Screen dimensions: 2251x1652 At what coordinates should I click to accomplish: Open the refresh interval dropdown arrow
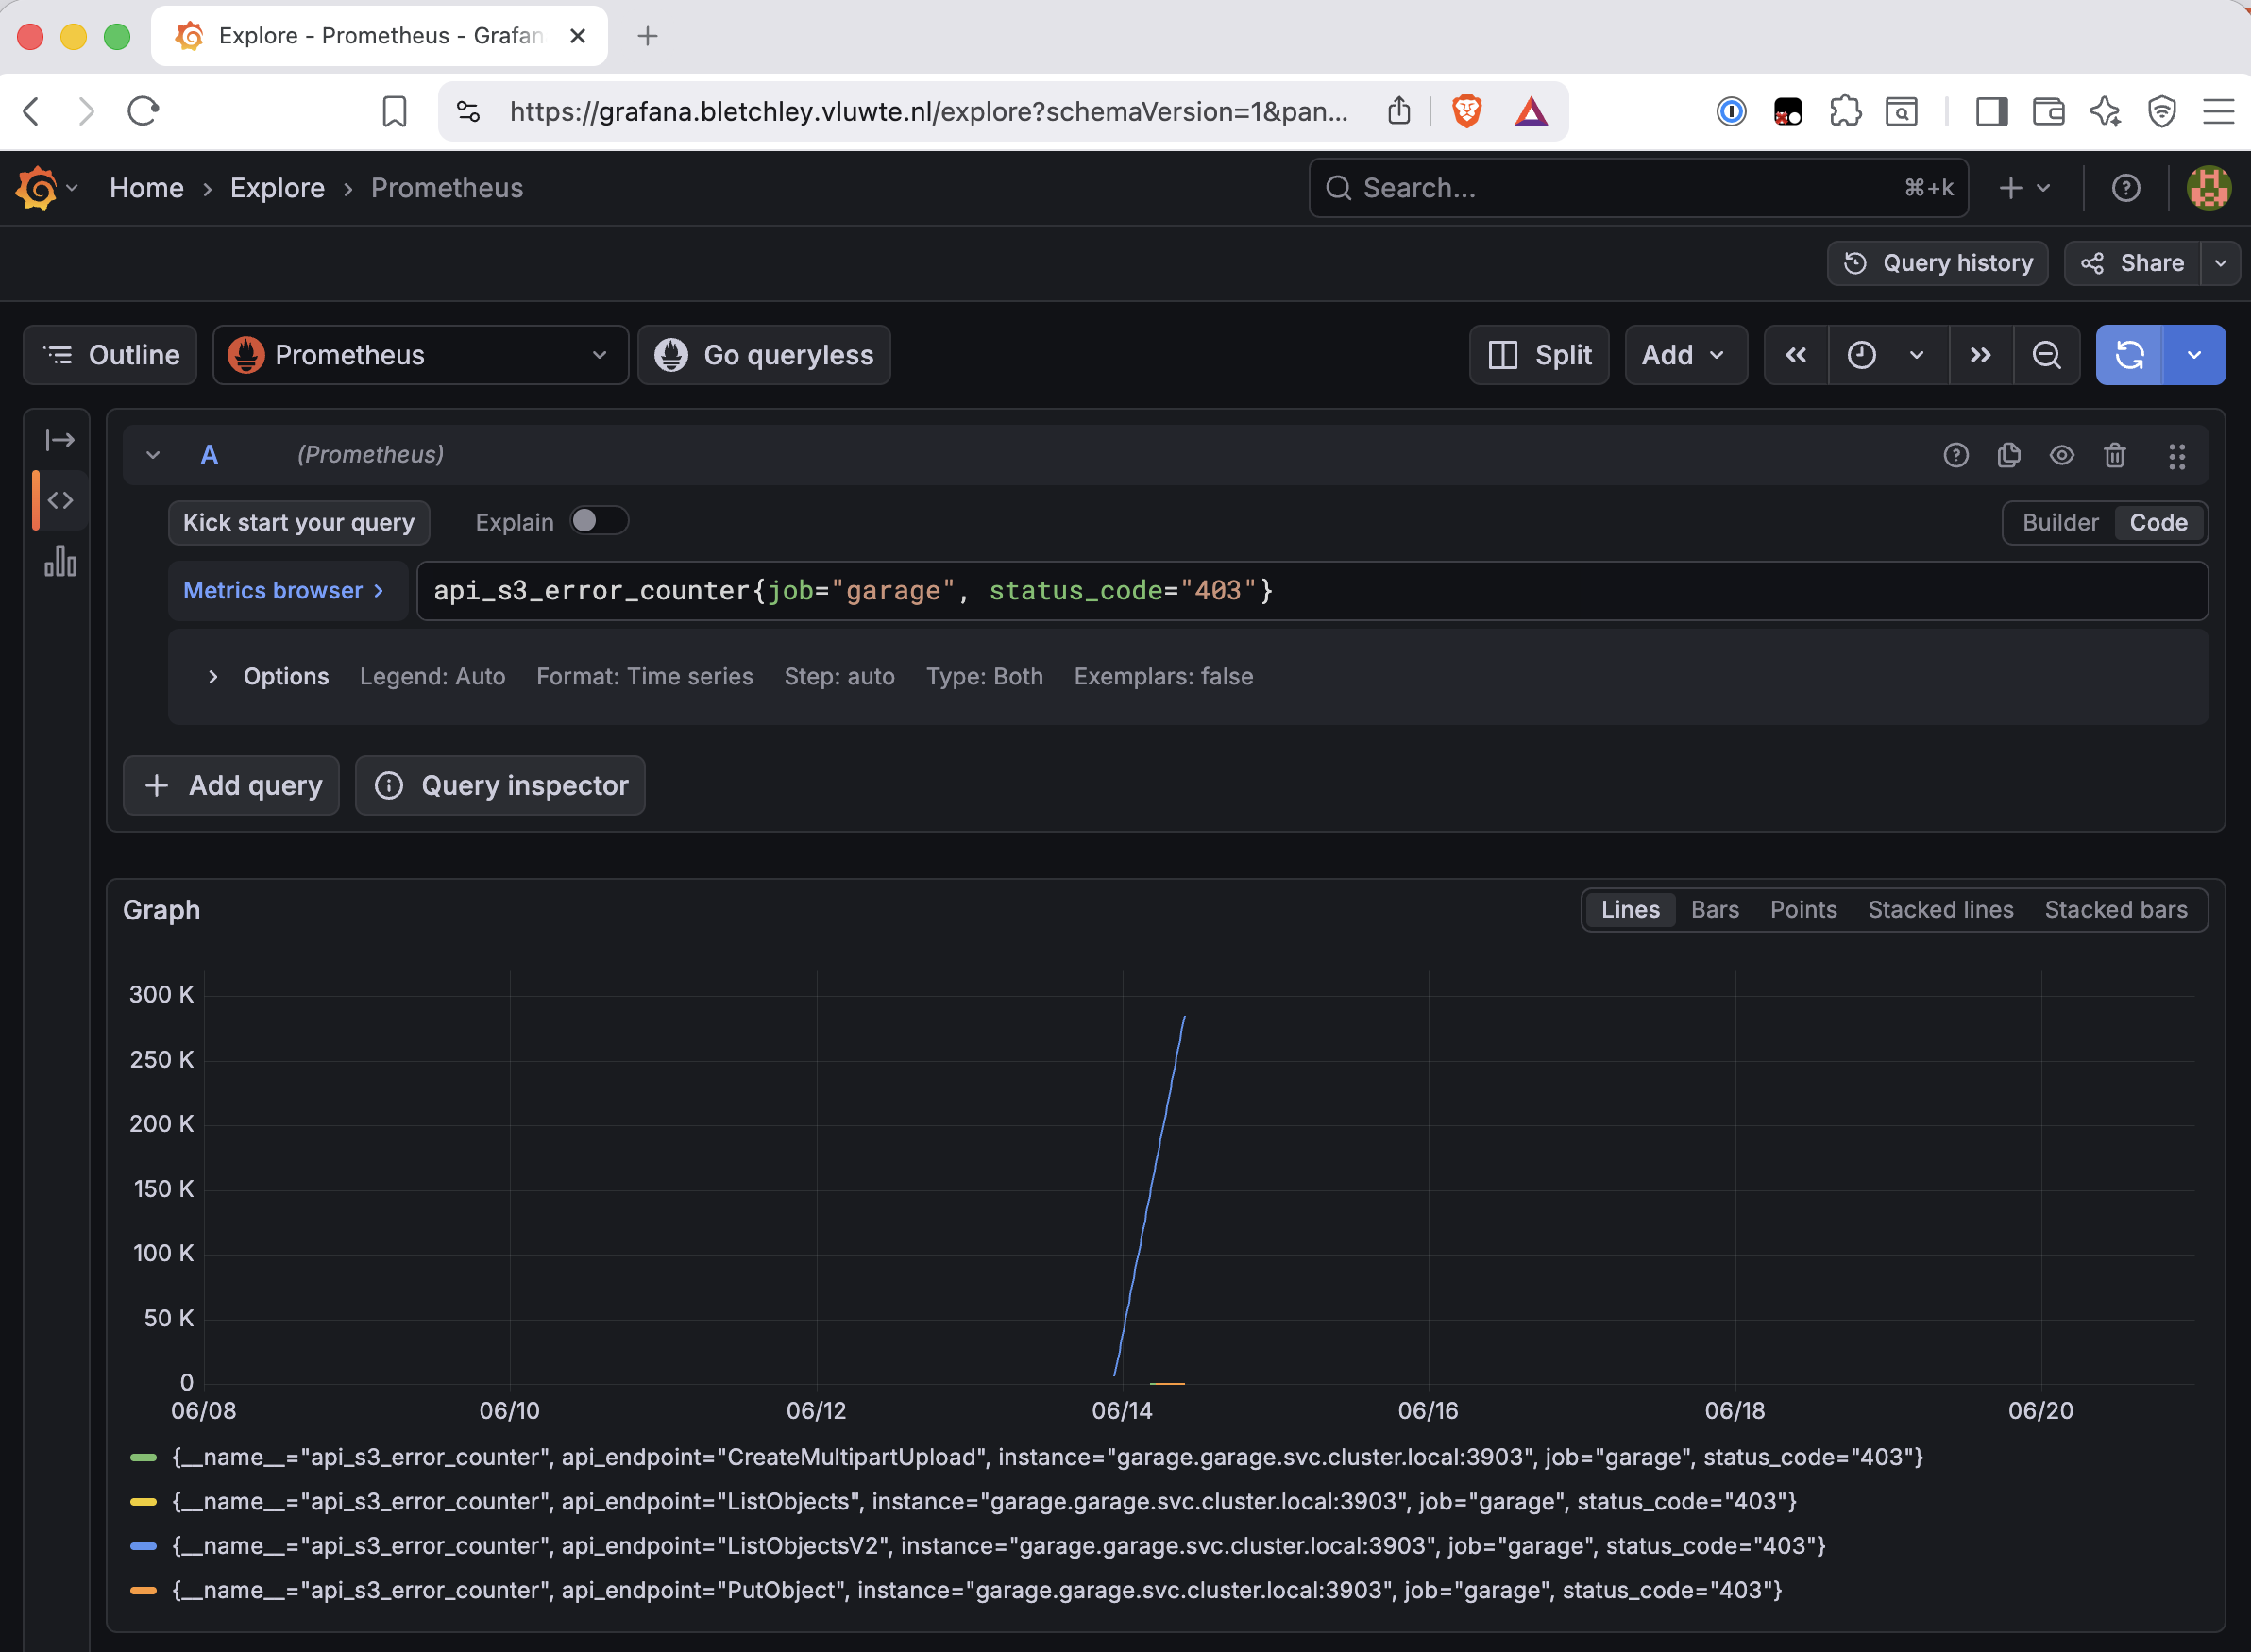point(2194,355)
